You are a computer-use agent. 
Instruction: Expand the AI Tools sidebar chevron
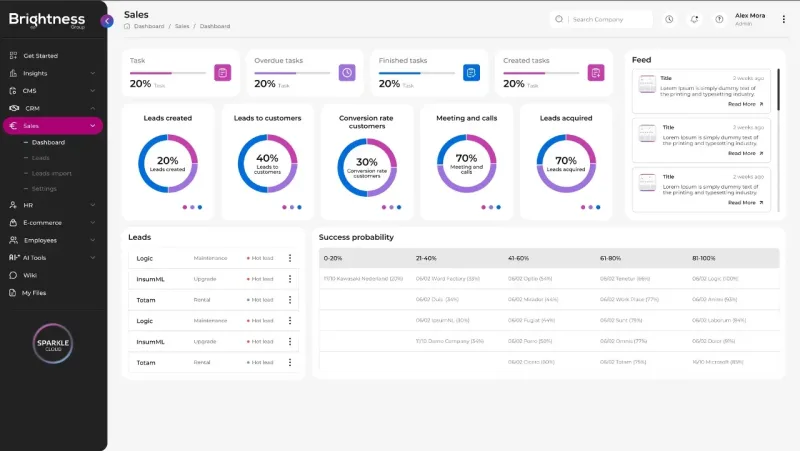click(92, 258)
